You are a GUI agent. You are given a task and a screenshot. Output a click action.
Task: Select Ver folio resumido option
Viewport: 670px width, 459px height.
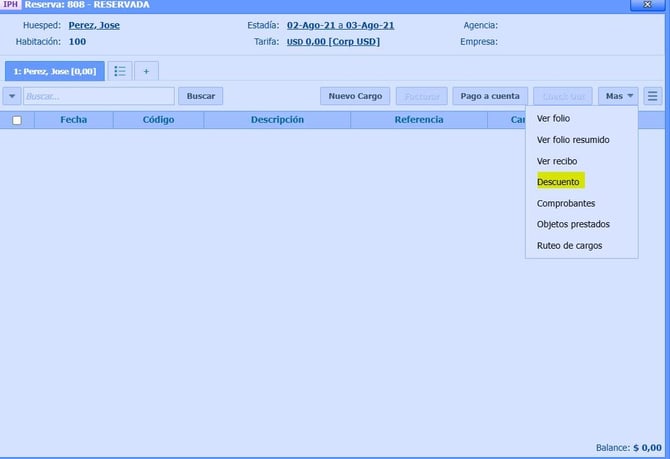coord(573,140)
